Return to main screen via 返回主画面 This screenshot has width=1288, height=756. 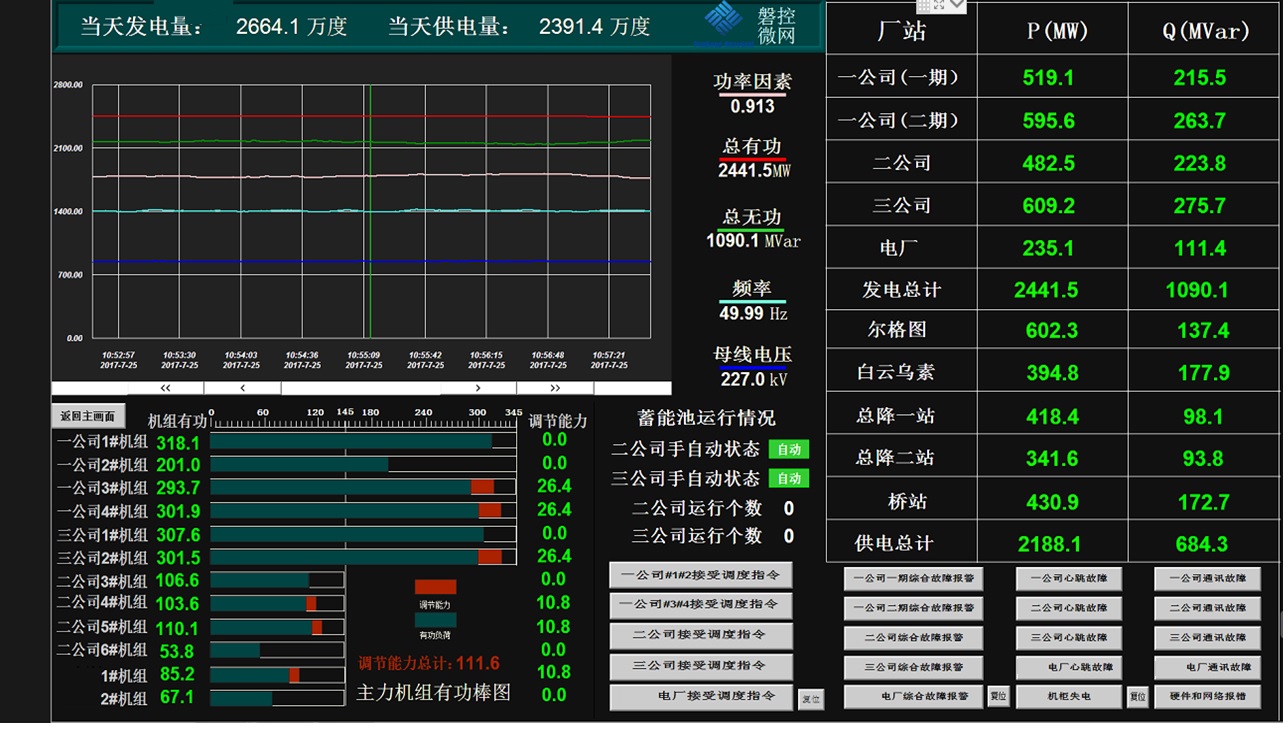(x=89, y=417)
